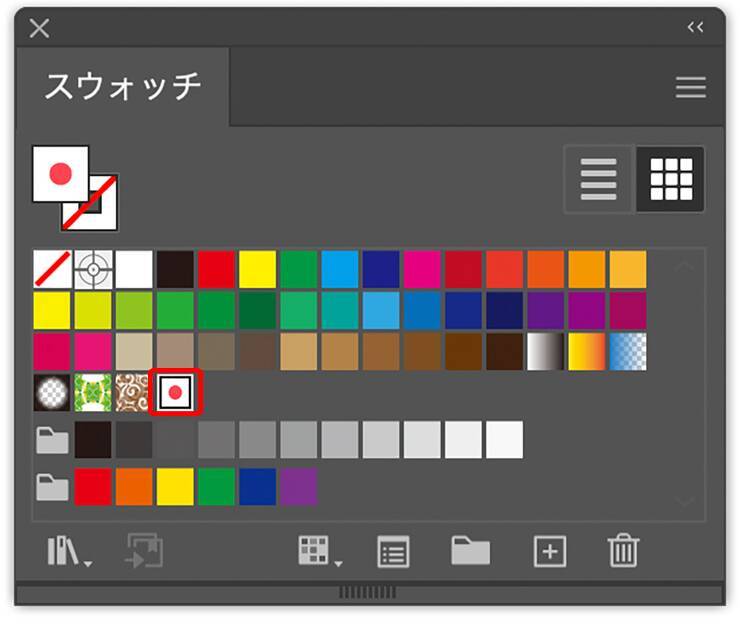740x627 pixels.
Task: Select the highlighted red dot pattern swatch
Action: tap(176, 392)
